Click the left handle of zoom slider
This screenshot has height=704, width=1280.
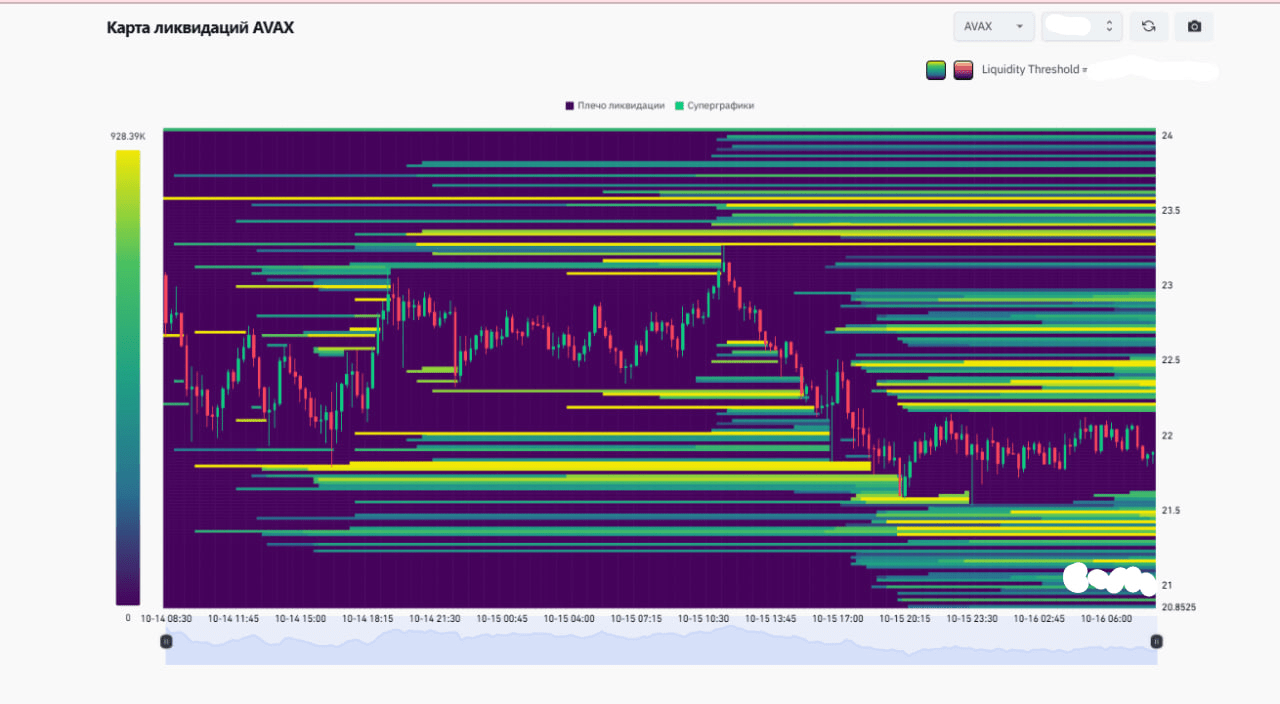point(166,641)
